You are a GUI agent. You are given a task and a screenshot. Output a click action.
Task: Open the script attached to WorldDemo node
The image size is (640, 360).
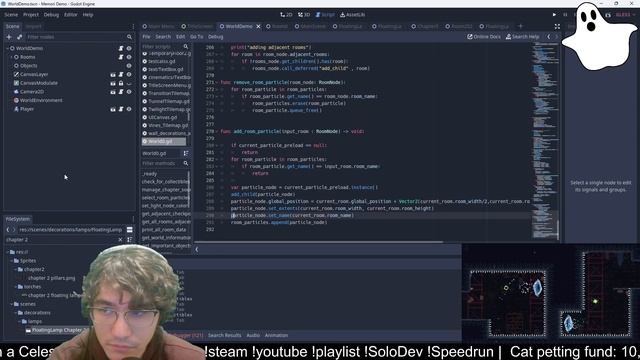pyautogui.click(x=121, y=48)
